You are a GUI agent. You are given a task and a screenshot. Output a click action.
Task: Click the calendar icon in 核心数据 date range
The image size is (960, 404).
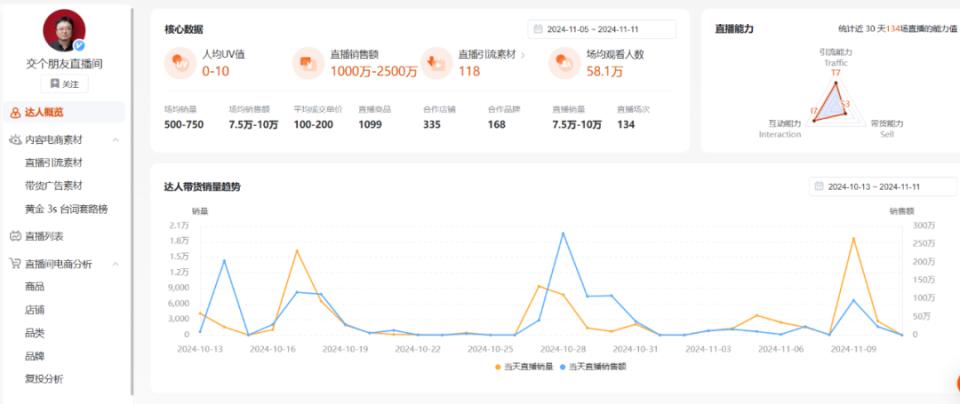point(538,29)
